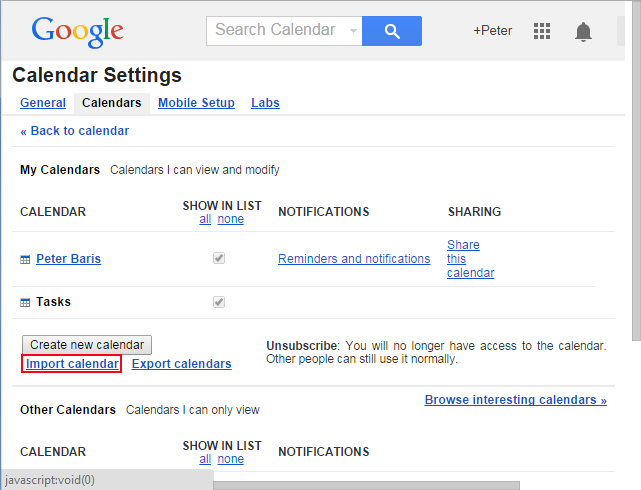This screenshot has height=490, width=641.
Task: Click the Import calendar link
Action: click(72, 364)
